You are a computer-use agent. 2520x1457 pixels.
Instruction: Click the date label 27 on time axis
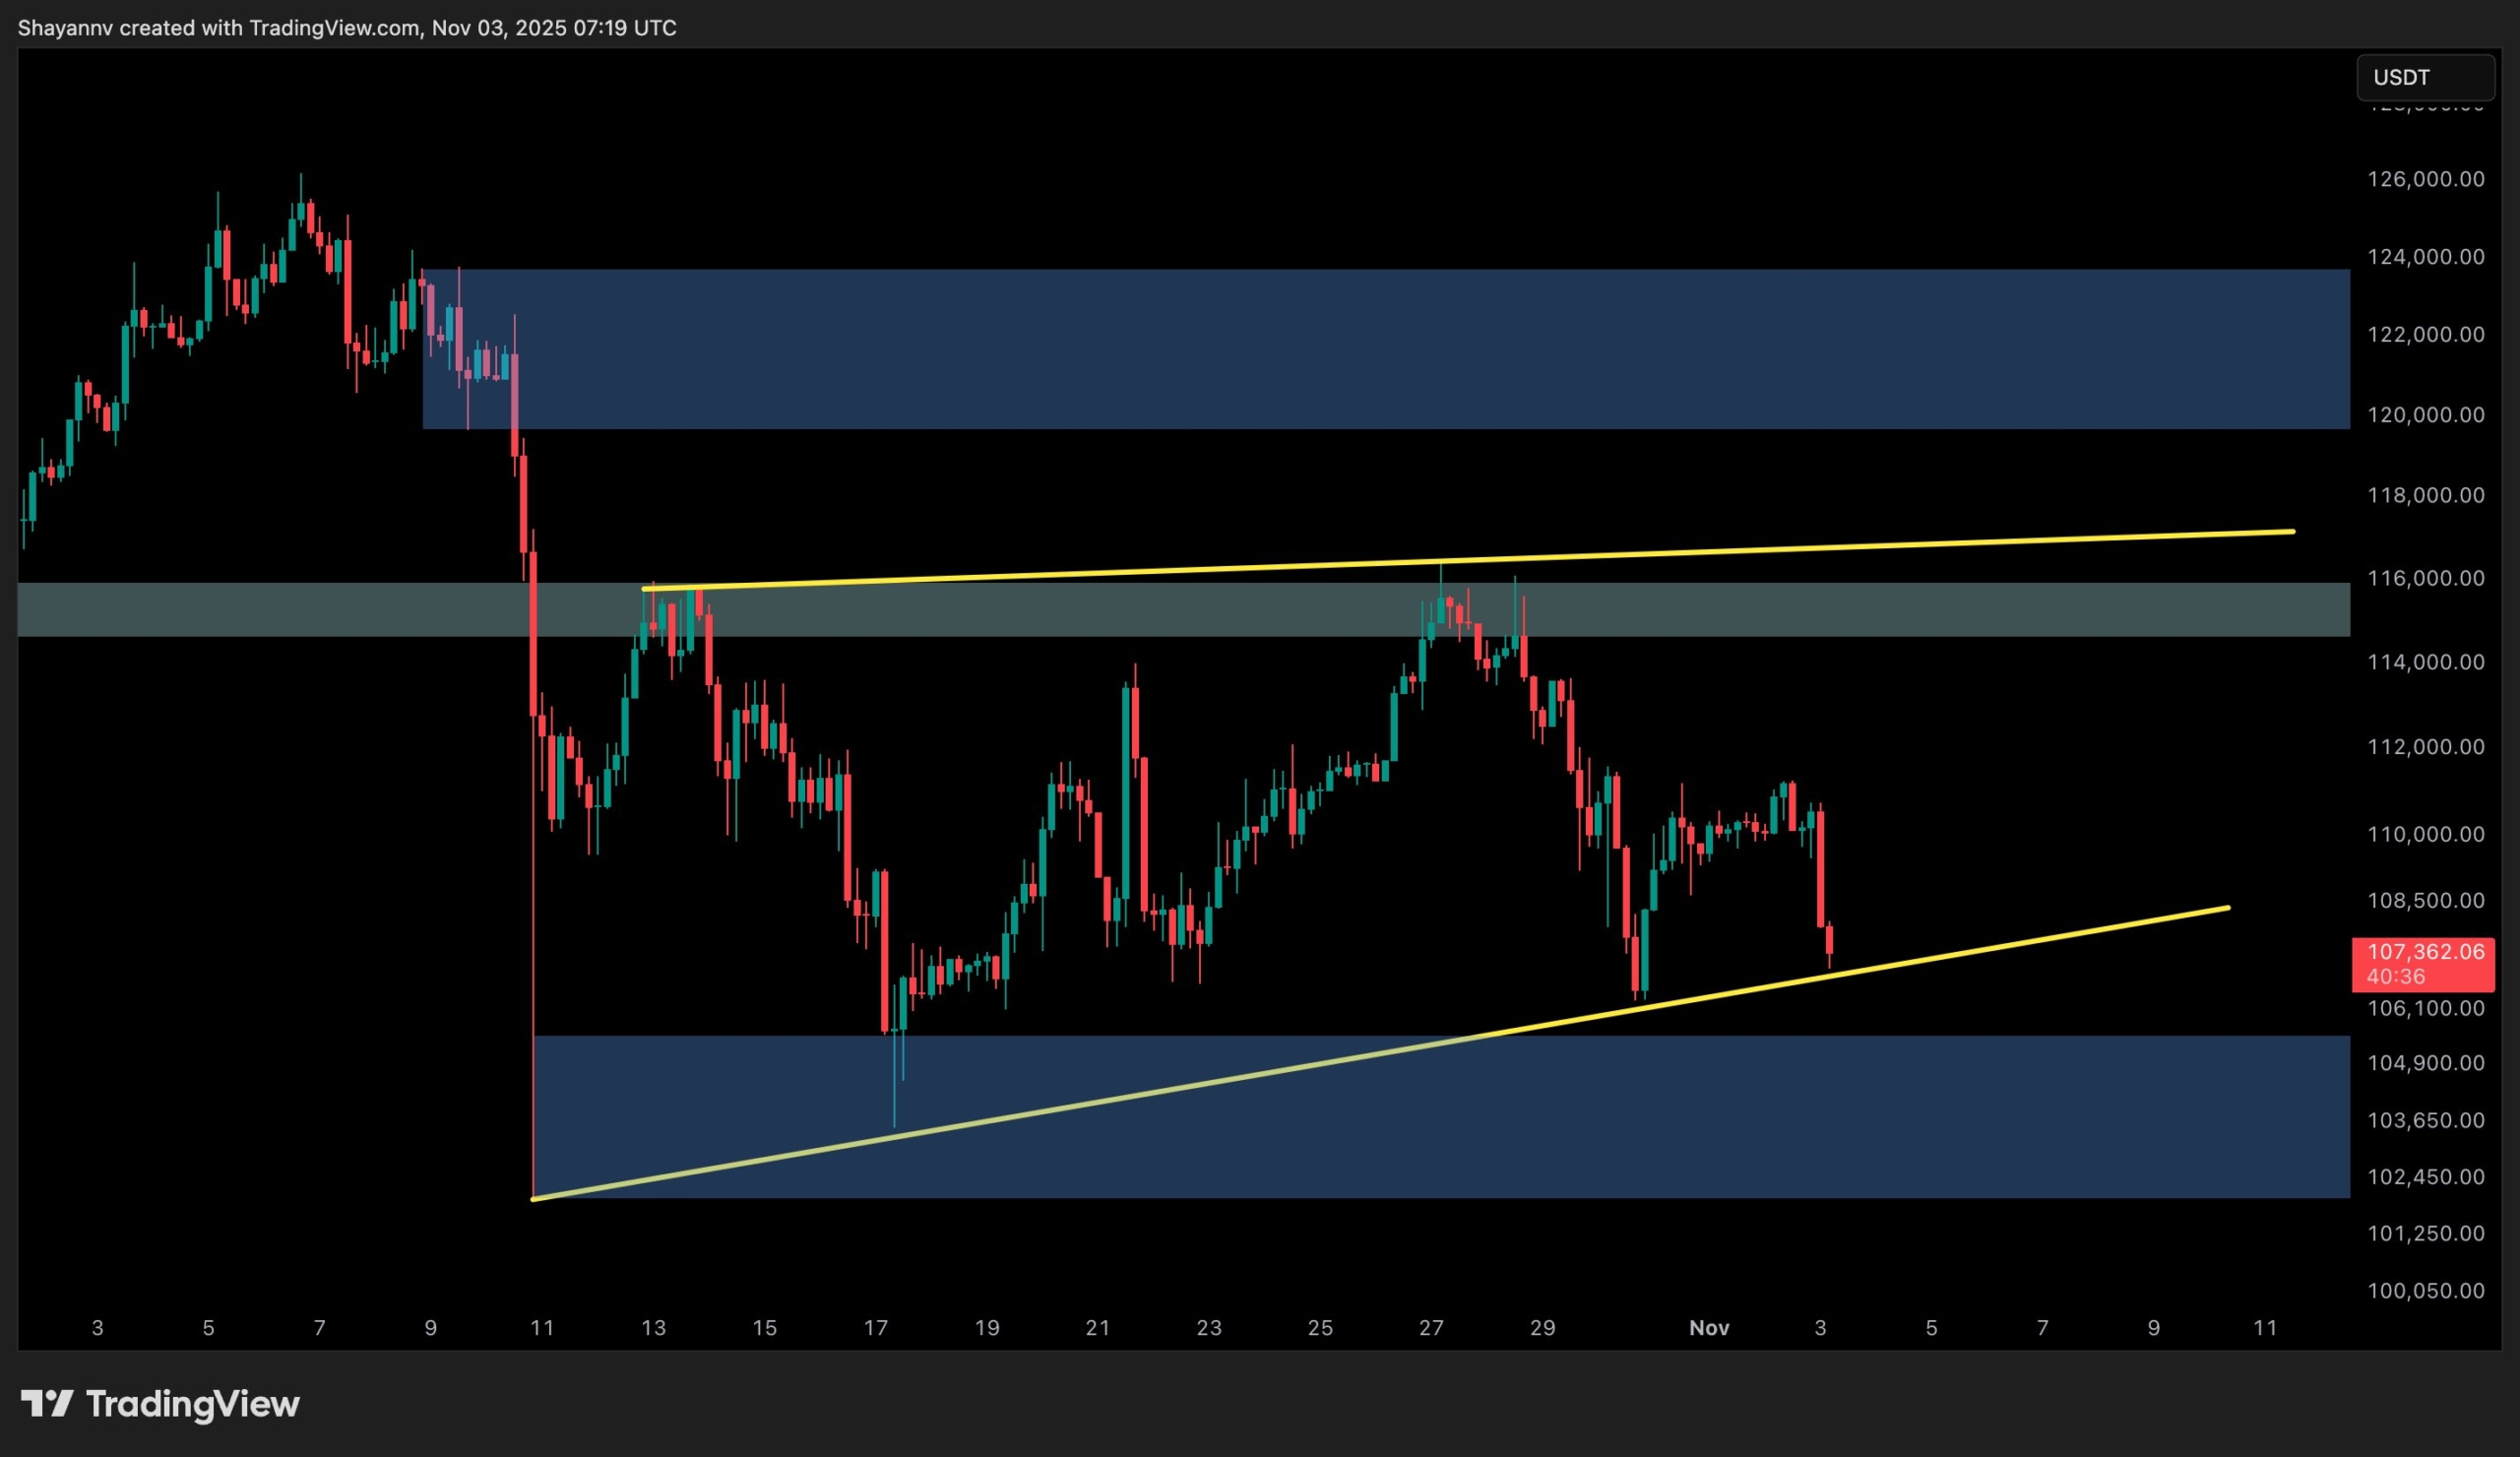point(1431,1328)
